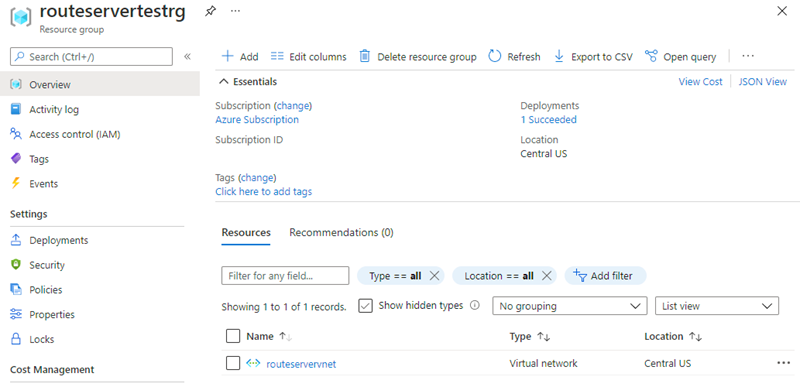The height and width of the screenshot is (387, 800).
Task: Click the Properties sliders icon
Action: tap(16, 314)
